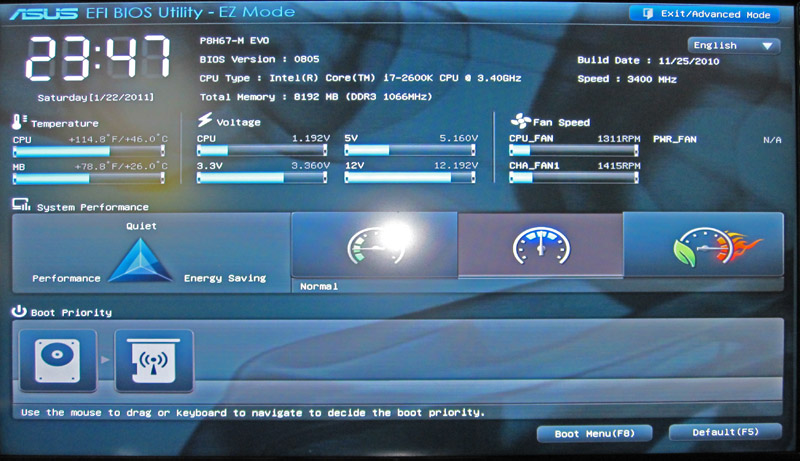Click the date Saturday[1/22/2011]
Screen dimensions: 800x461
tap(95, 97)
